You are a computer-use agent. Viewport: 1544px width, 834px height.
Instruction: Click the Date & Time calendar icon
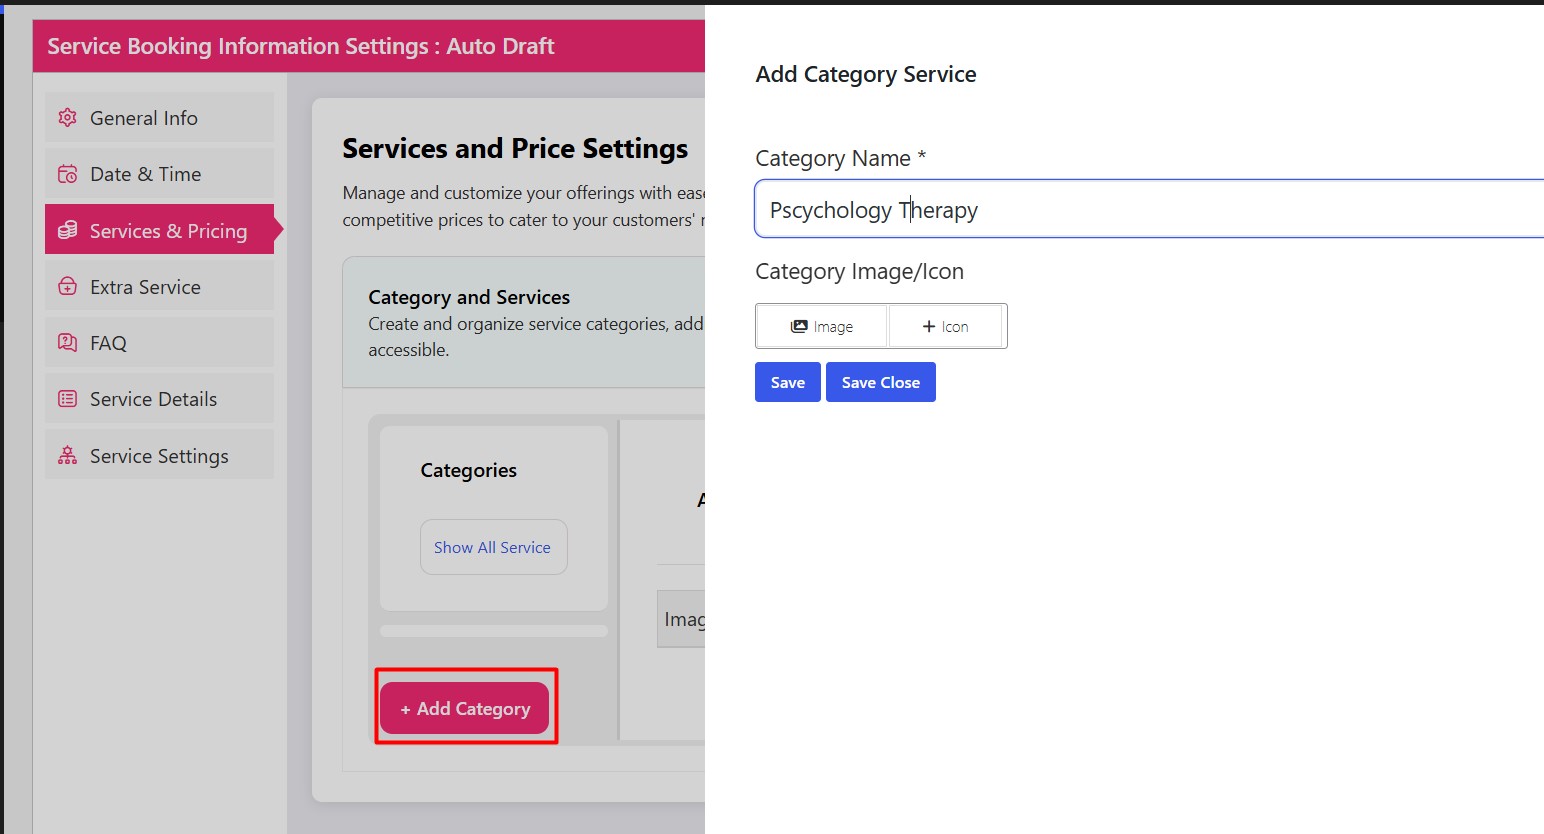[x=67, y=174]
